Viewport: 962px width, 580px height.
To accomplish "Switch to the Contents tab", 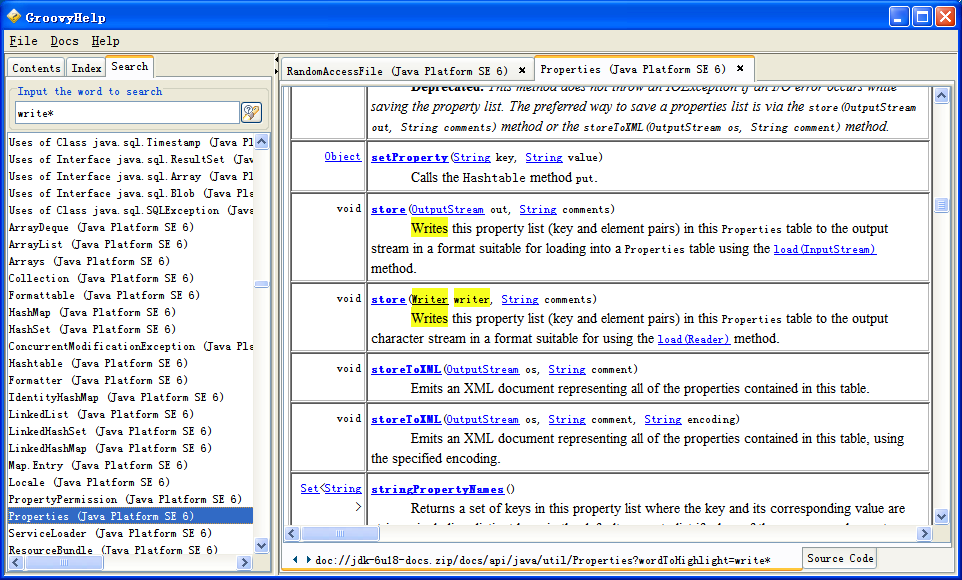I will (x=36, y=68).
